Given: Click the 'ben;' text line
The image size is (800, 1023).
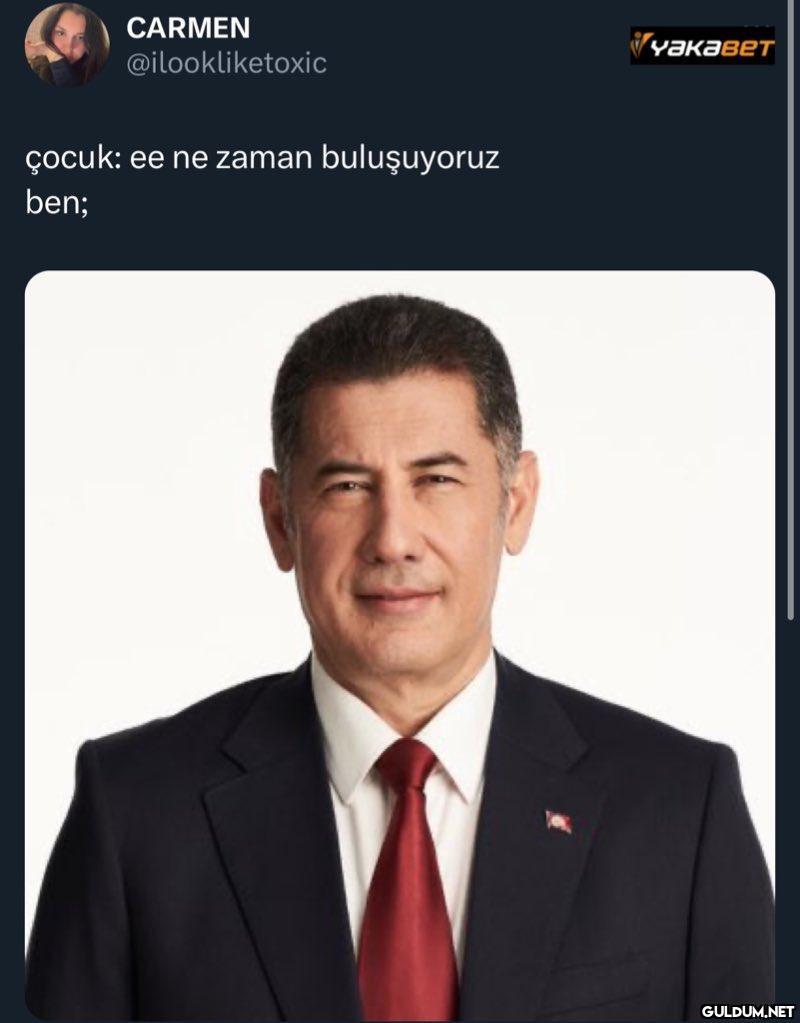Looking at the screenshot, I should (x=57, y=204).
